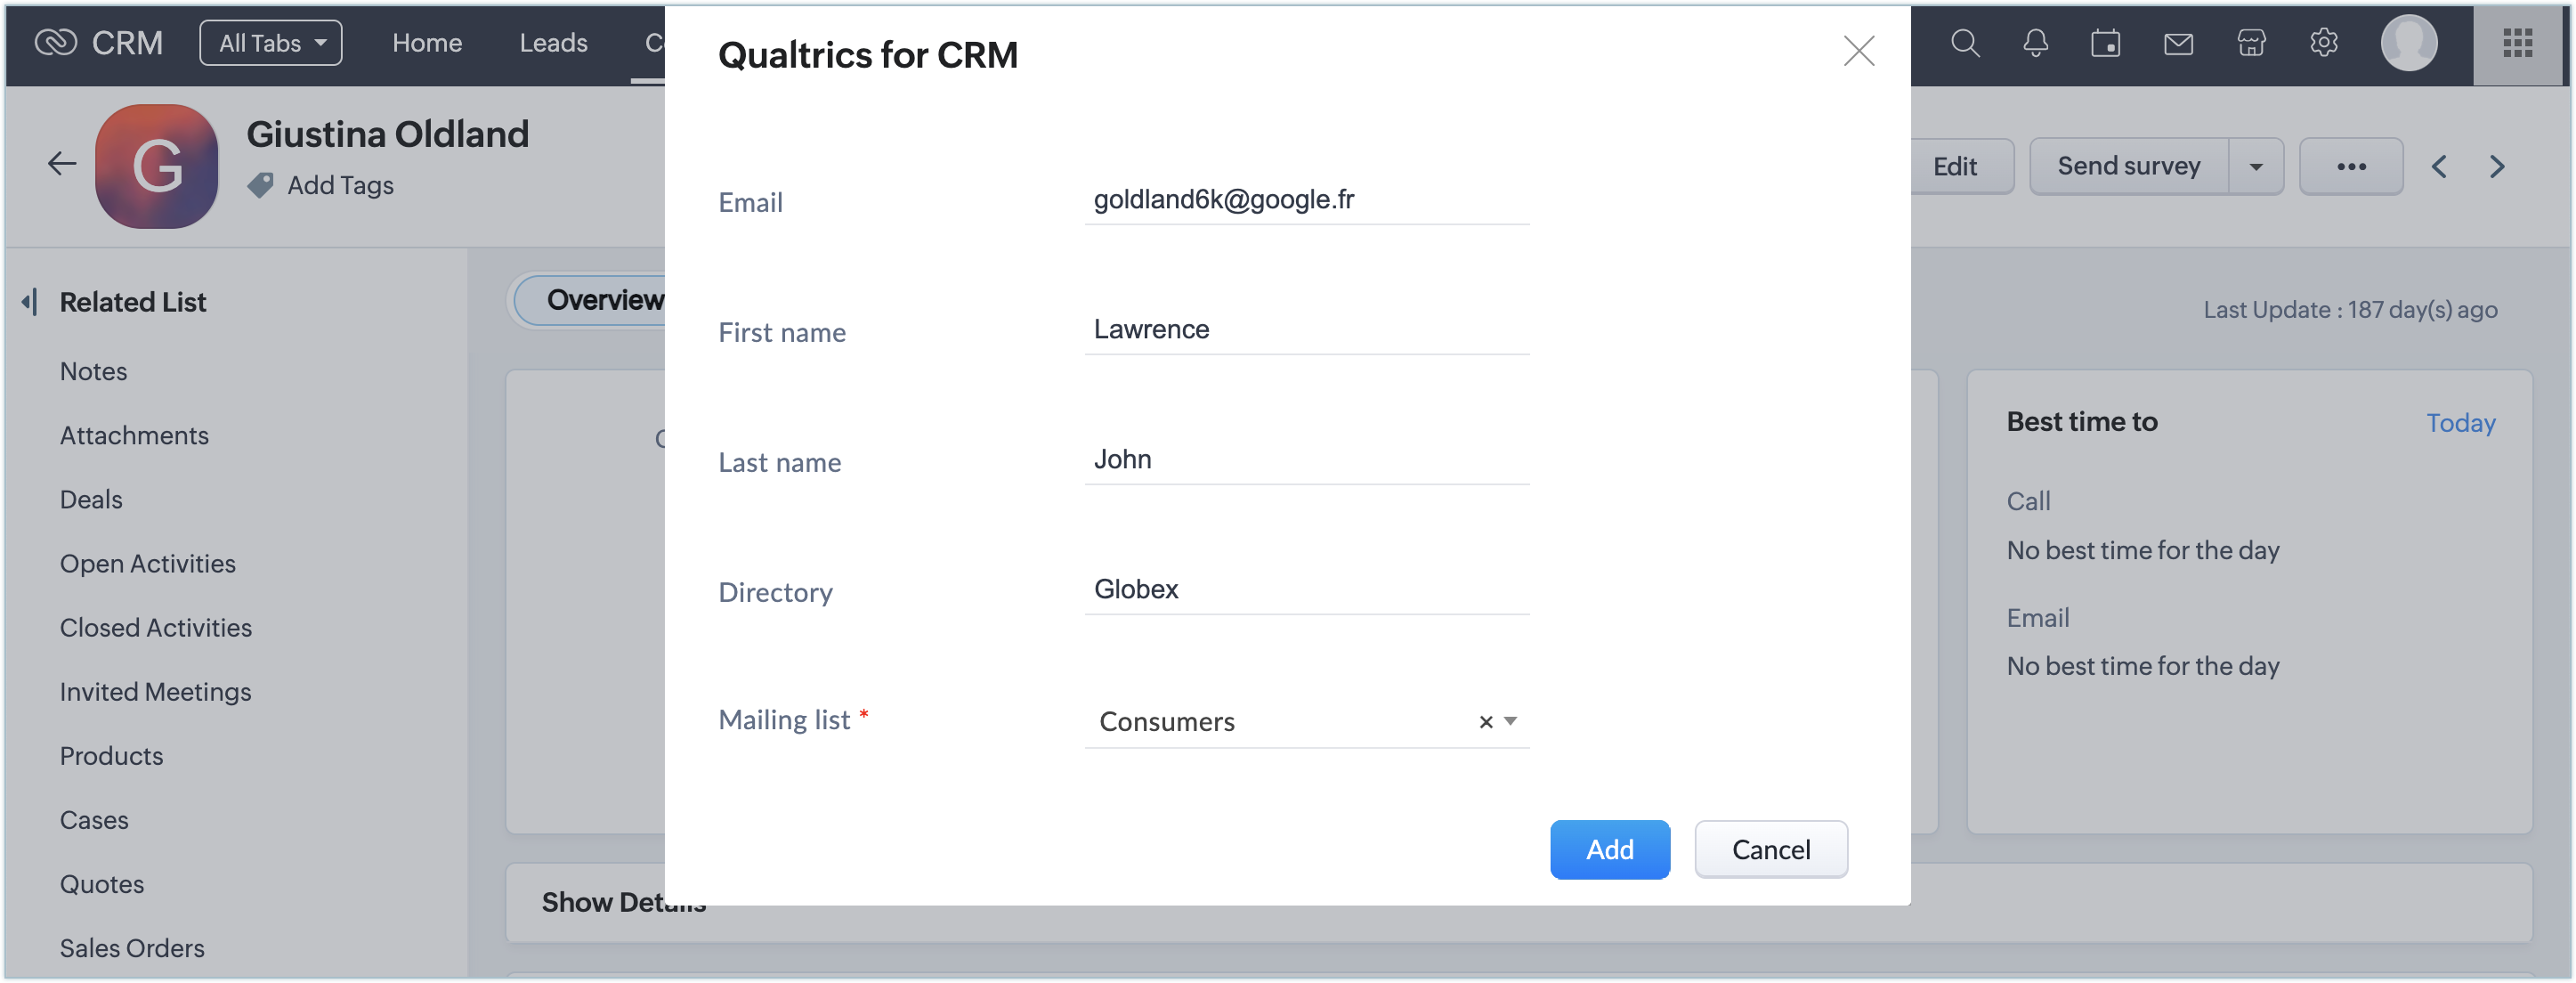Expand the Mailing list dropdown arrow
The image size is (2576, 983).
[x=1510, y=721]
